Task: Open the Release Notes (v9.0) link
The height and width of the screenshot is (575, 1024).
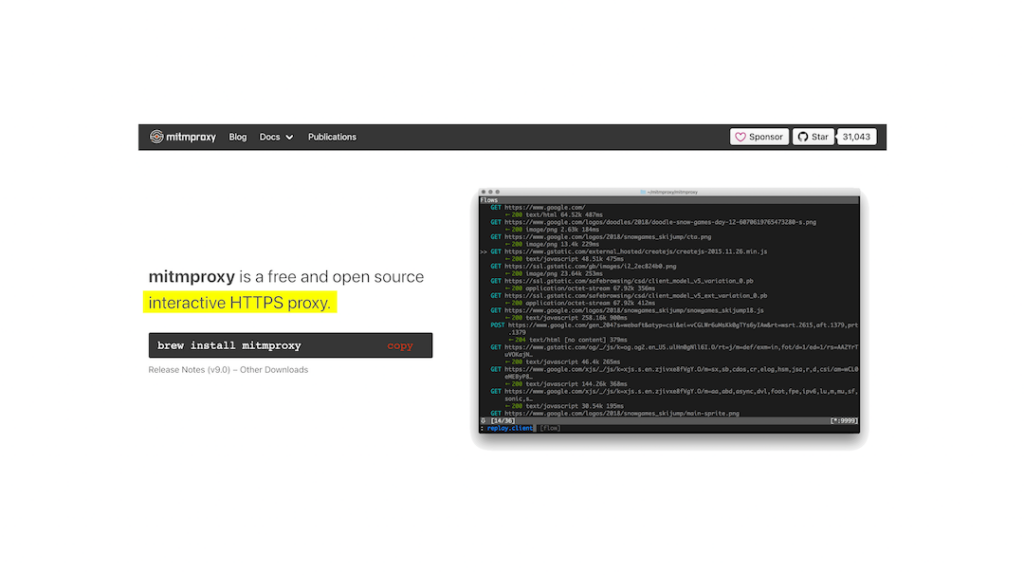Action: coord(189,370)
